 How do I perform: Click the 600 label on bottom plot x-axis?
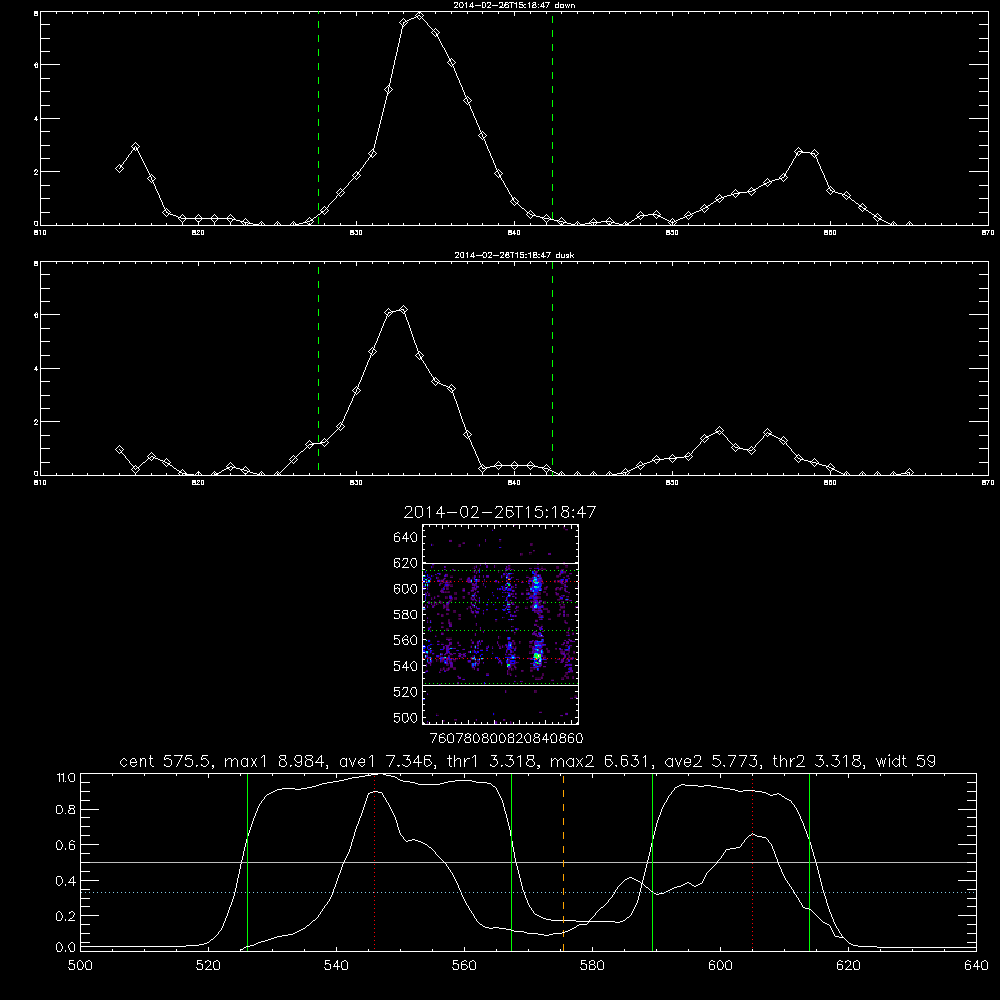720,966
